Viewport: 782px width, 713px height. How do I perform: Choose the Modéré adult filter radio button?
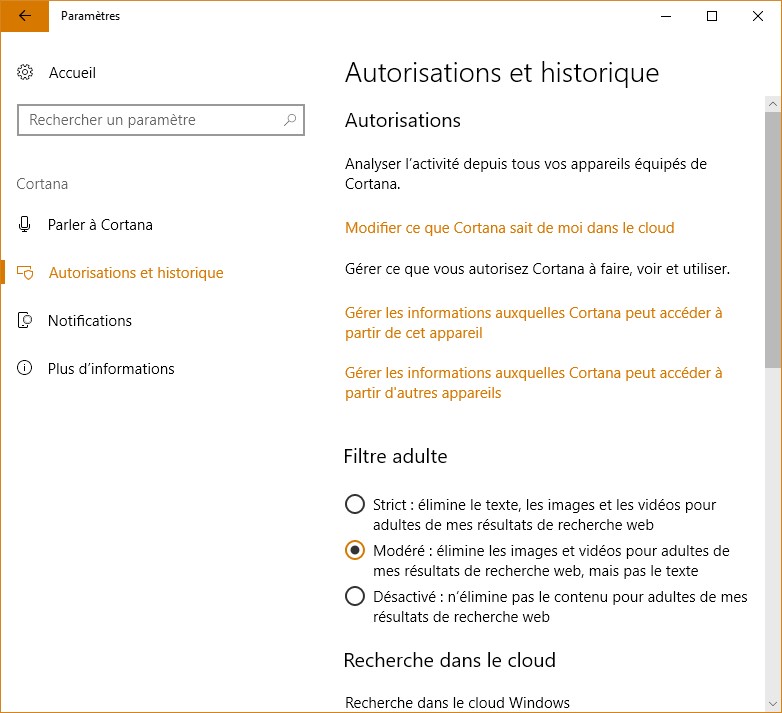pyautogui.click(x=354, y=551)
